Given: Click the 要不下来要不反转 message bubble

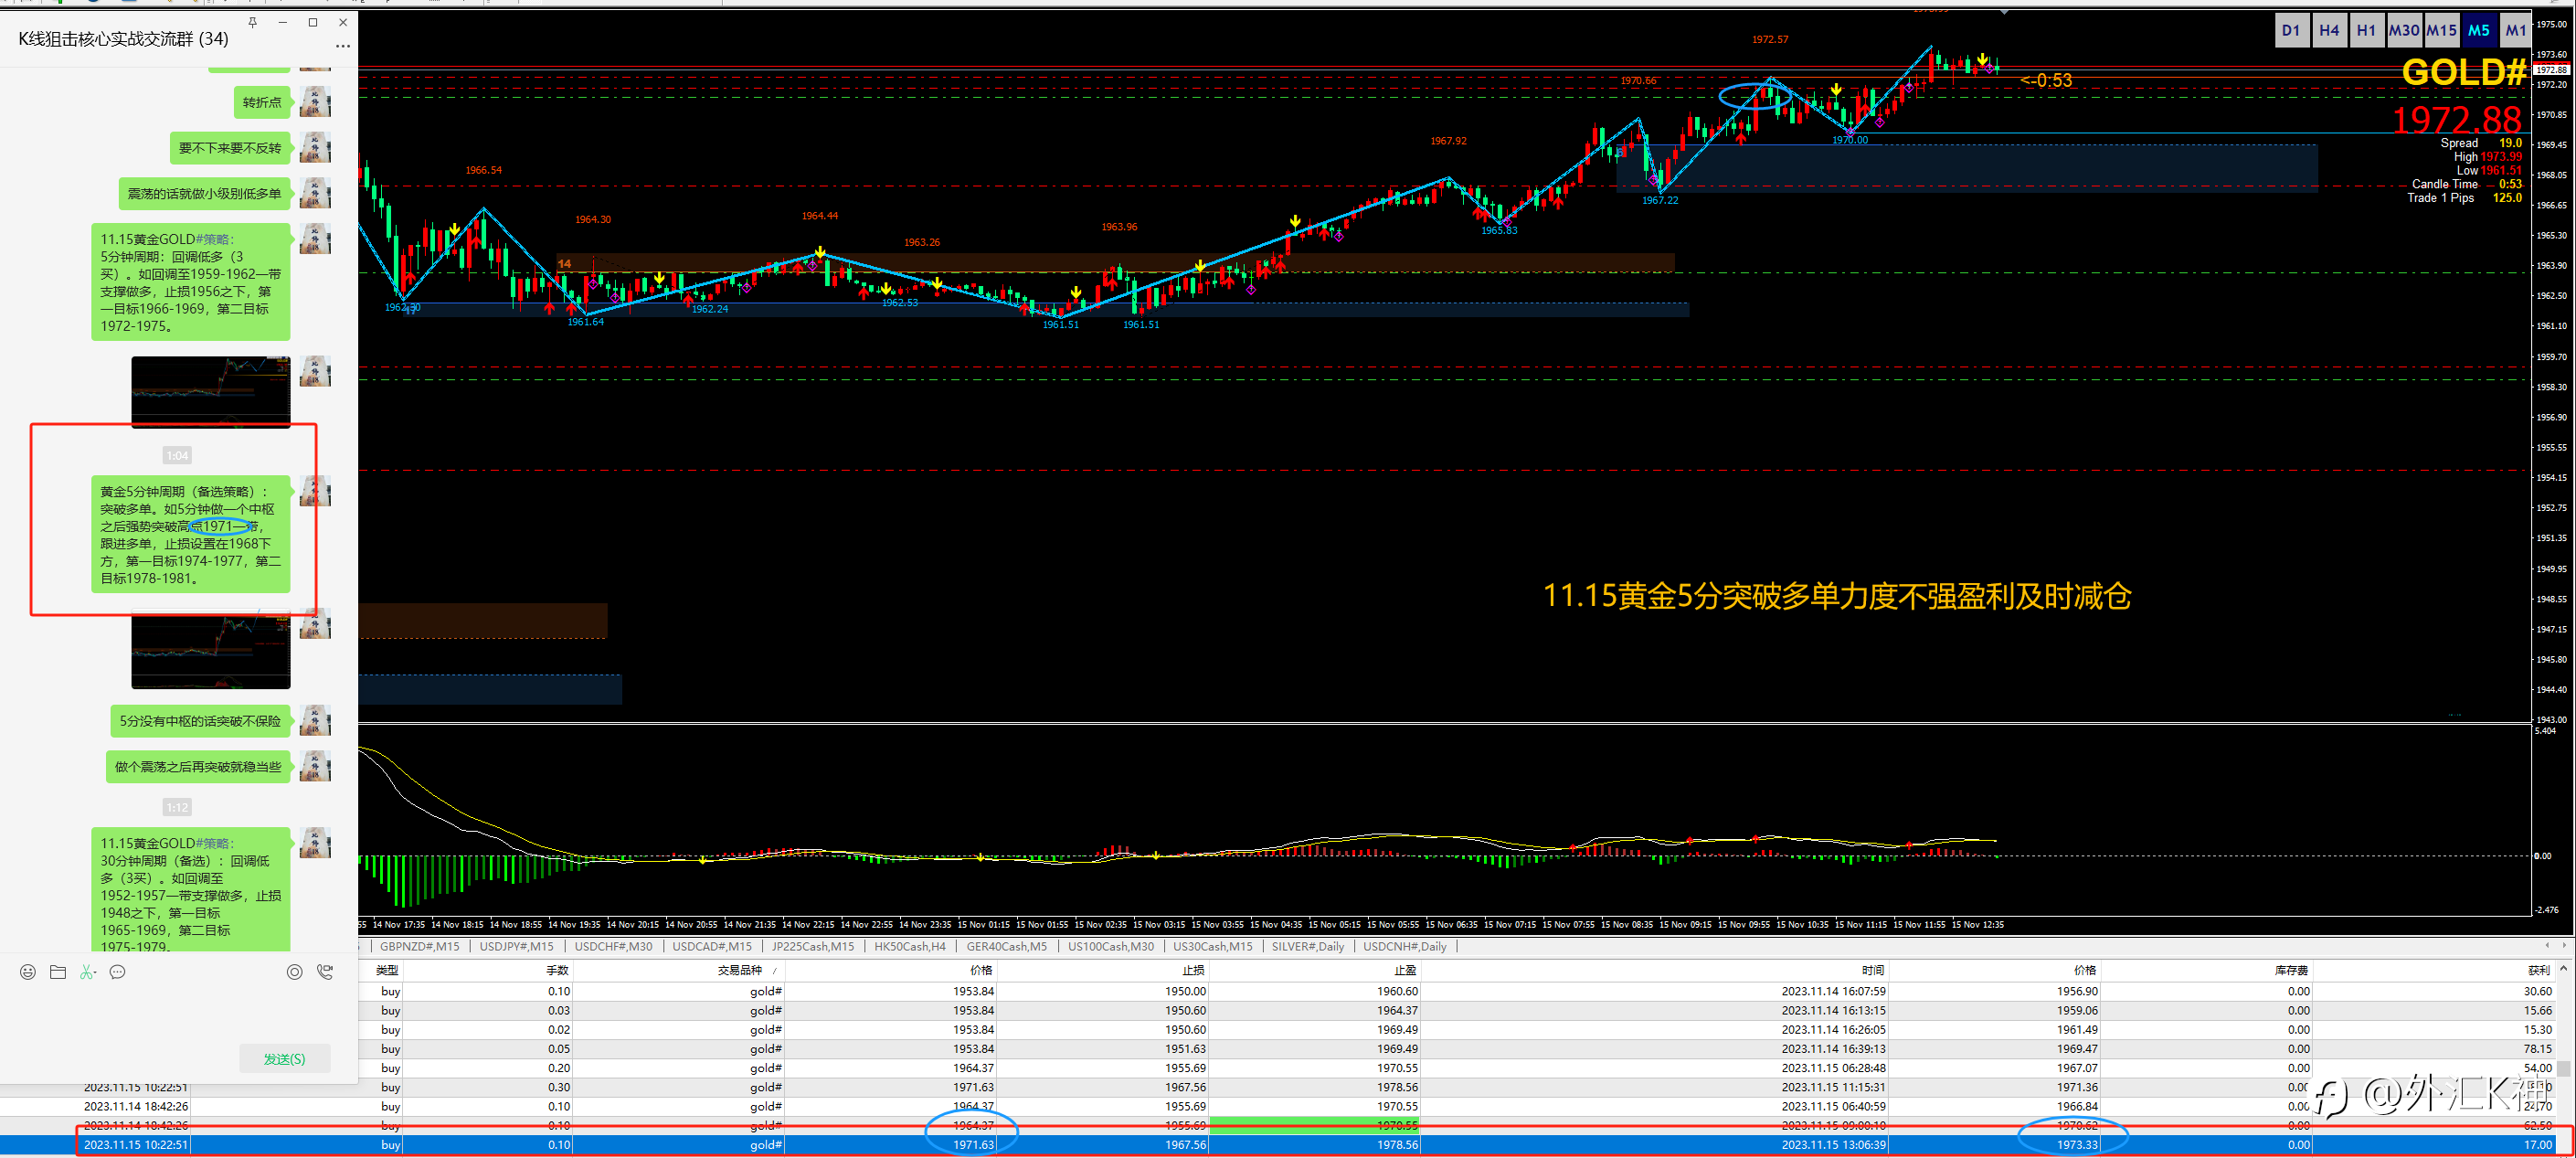Looking at the screenshot, I should (230, 148).
